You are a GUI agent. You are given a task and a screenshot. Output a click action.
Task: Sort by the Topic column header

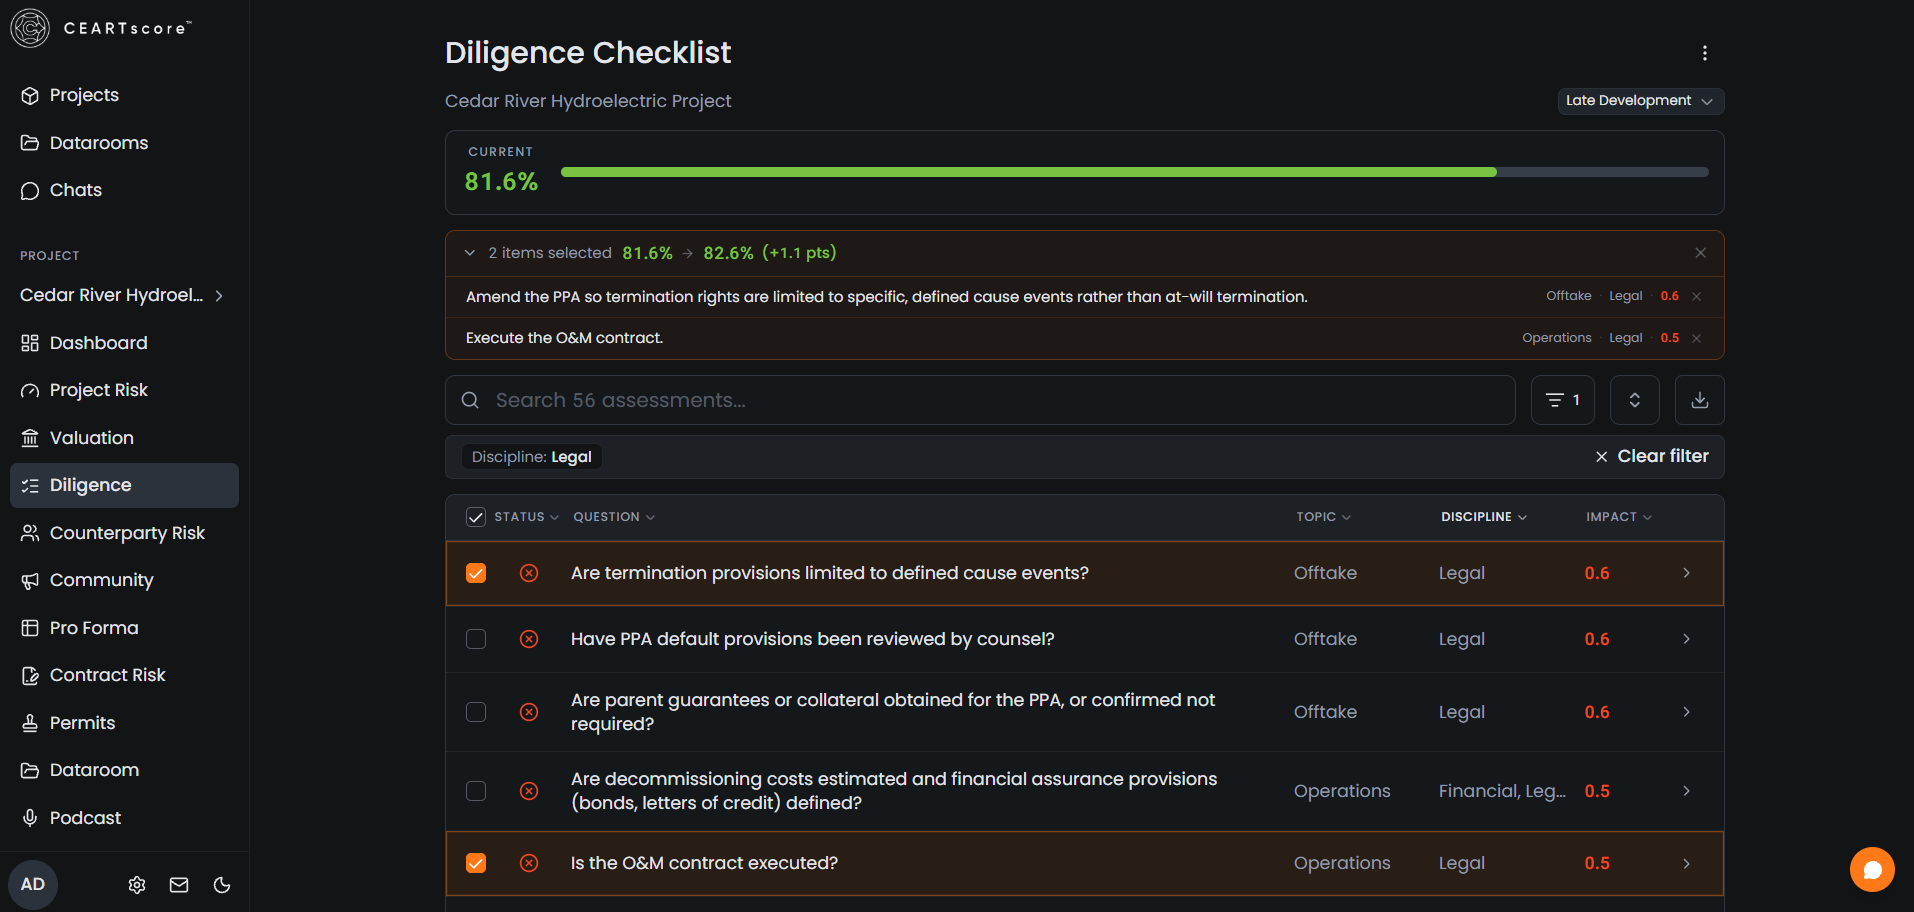tap(1323, 517)
